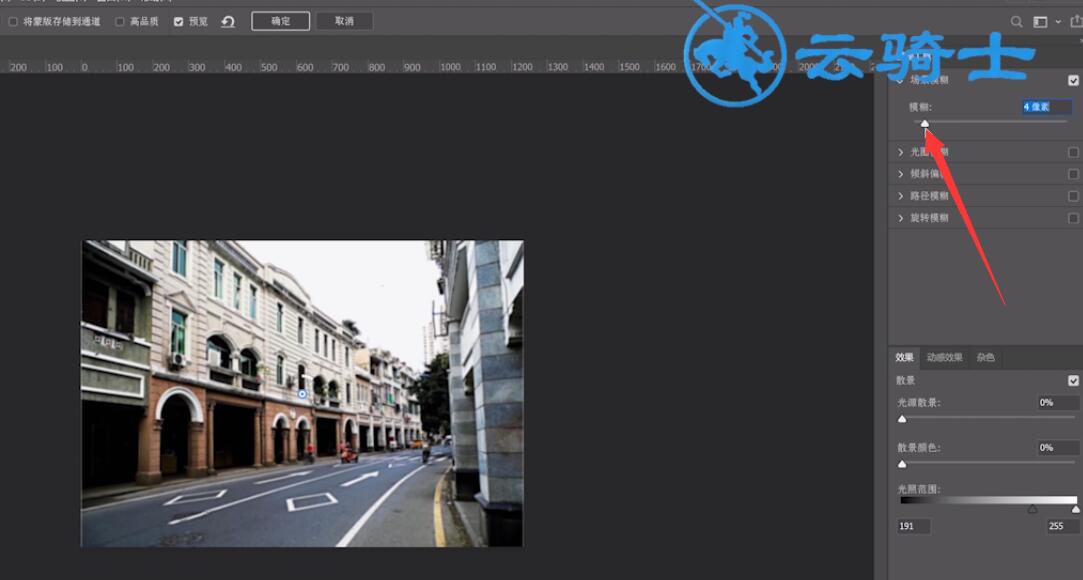The width and height of the screenshot is (1083, 580).
Task: Click the 取消 cancel button
Action: pyautogui.click(x=344, y=21)
